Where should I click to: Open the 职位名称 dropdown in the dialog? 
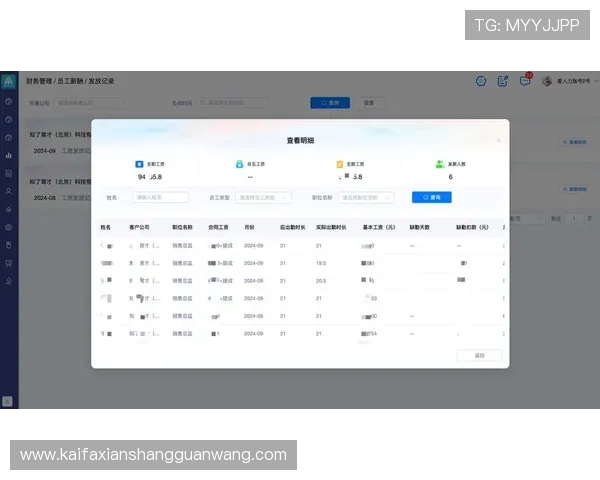(x=365, y=198)
